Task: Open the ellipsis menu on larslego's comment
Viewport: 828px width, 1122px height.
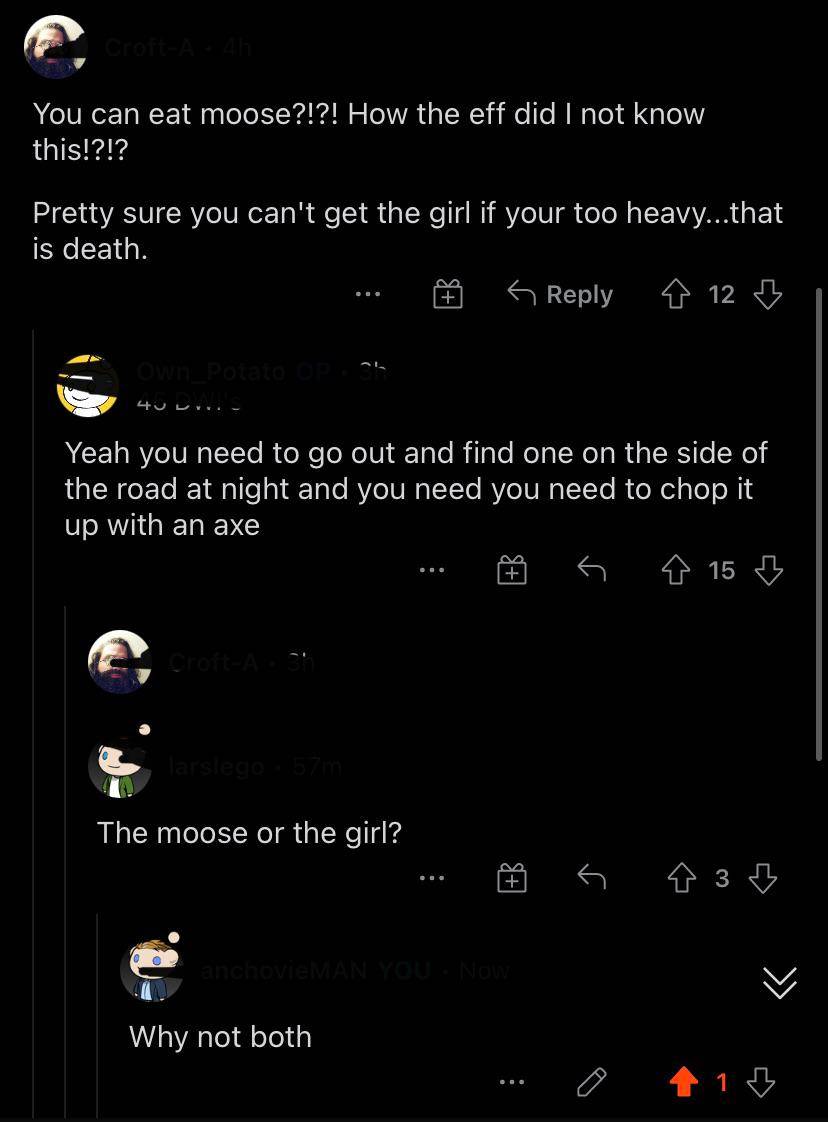Action: pos(432,878)
